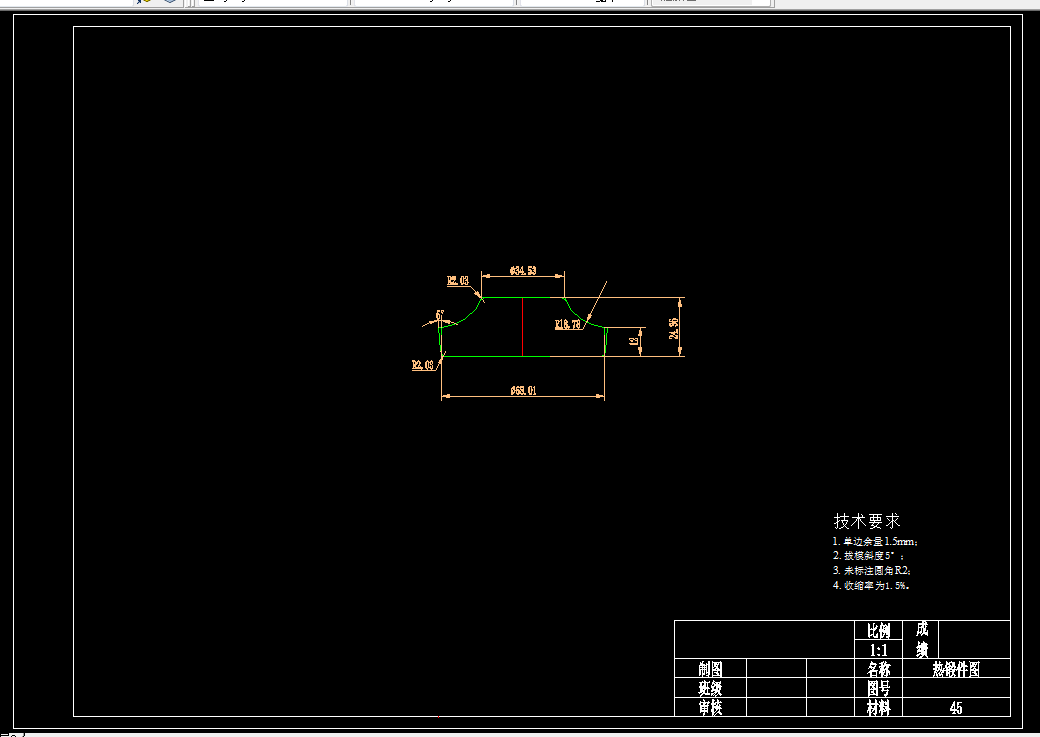Select the red vertical centerline of the part
Screen dimensions: 1040x737
523,327
